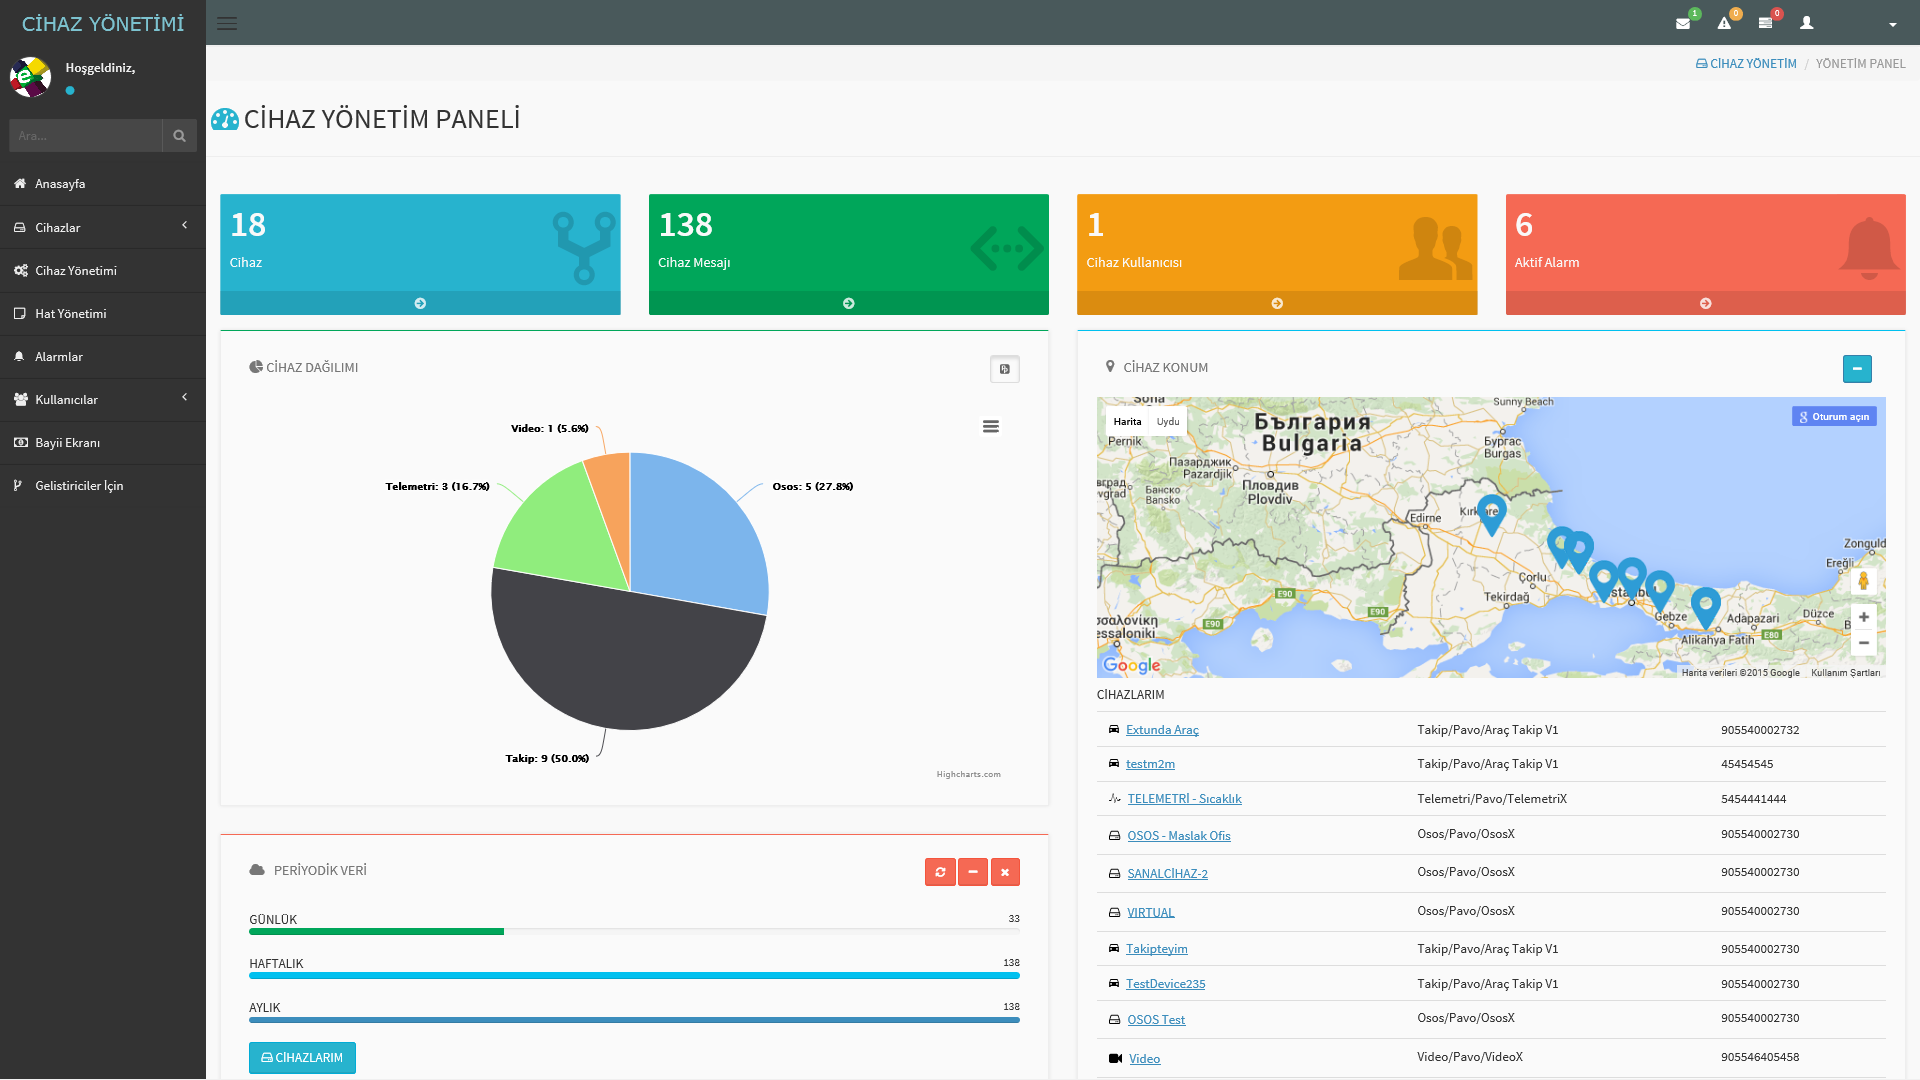The image size is (1920, 1080).
Task: Click the pulse icon beside TELEMETRİ - Sıcaklık
Action: point(1114,798)
